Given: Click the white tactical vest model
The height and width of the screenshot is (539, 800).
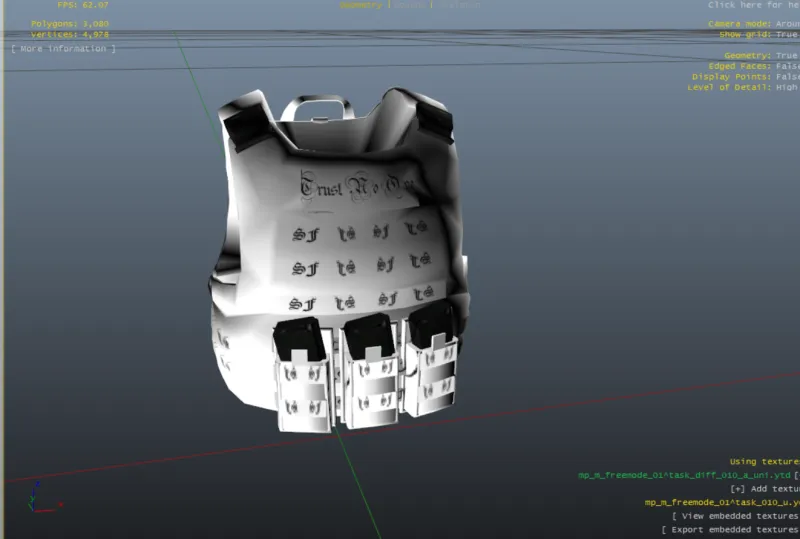Looking at the screenshot, I should click(339, 260).
